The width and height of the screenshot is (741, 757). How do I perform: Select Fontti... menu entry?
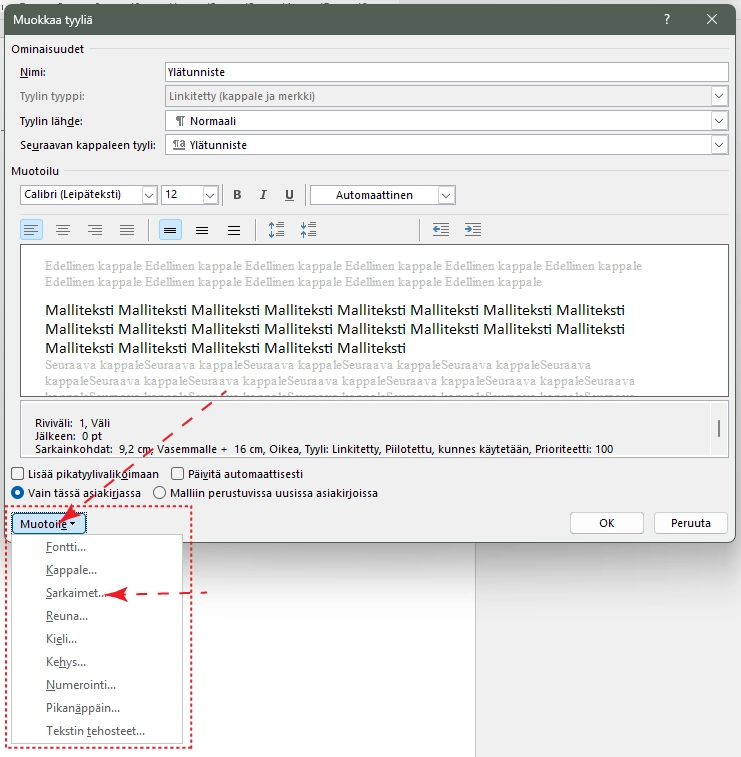[66, 548]
